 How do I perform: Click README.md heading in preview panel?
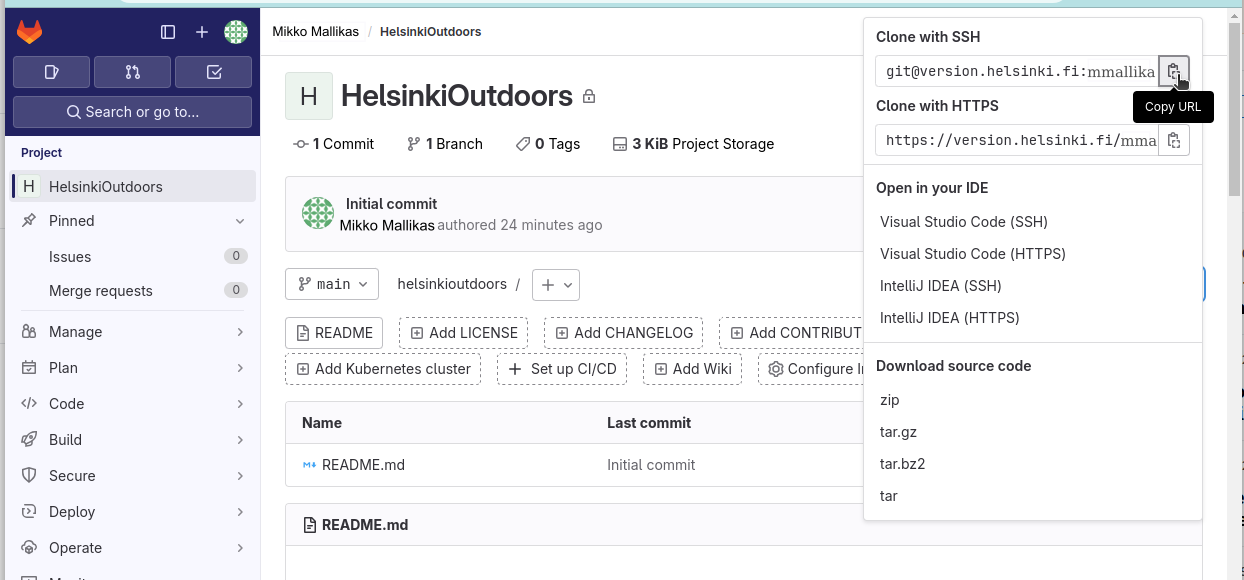coord(365,525)
